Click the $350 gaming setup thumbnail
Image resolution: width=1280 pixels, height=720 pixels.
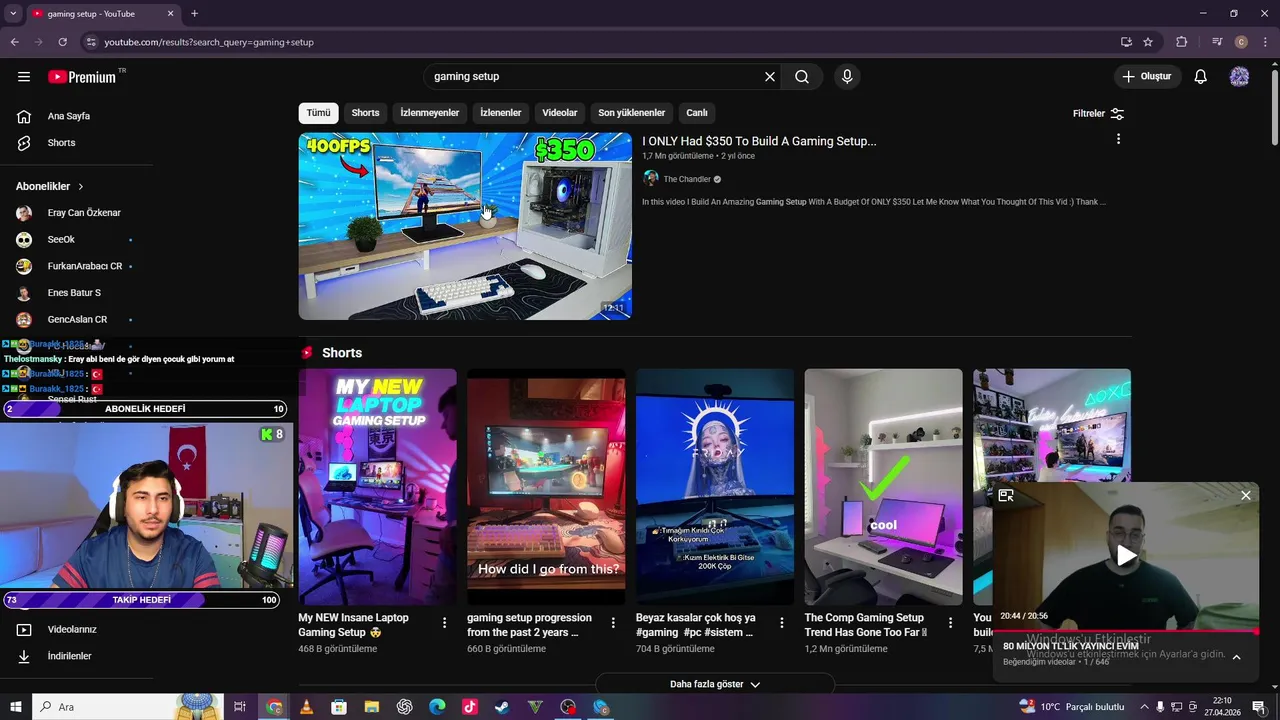pos(465,226)
